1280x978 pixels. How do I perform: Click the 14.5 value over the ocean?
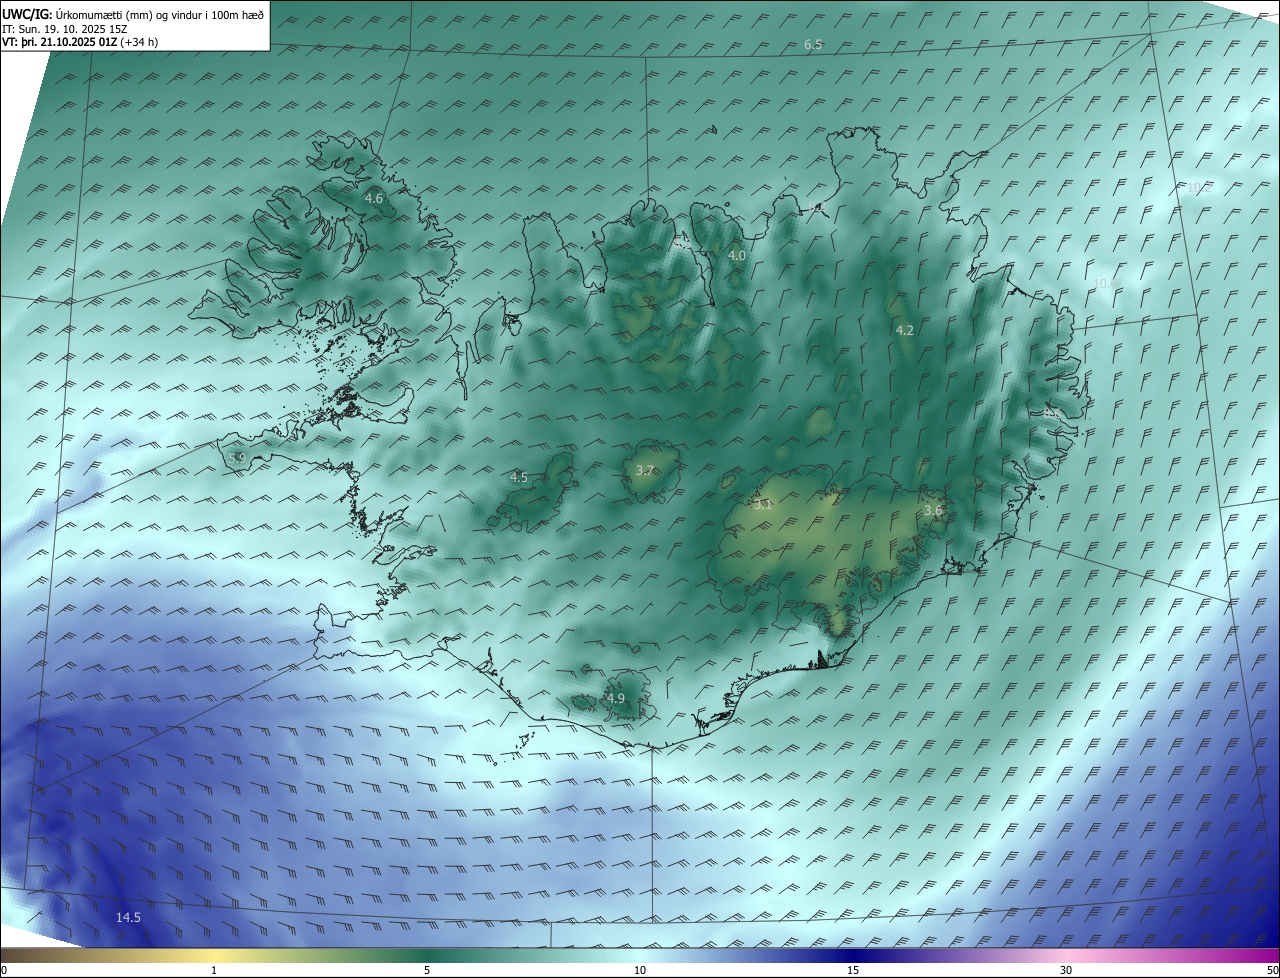[x=128, y=918]
